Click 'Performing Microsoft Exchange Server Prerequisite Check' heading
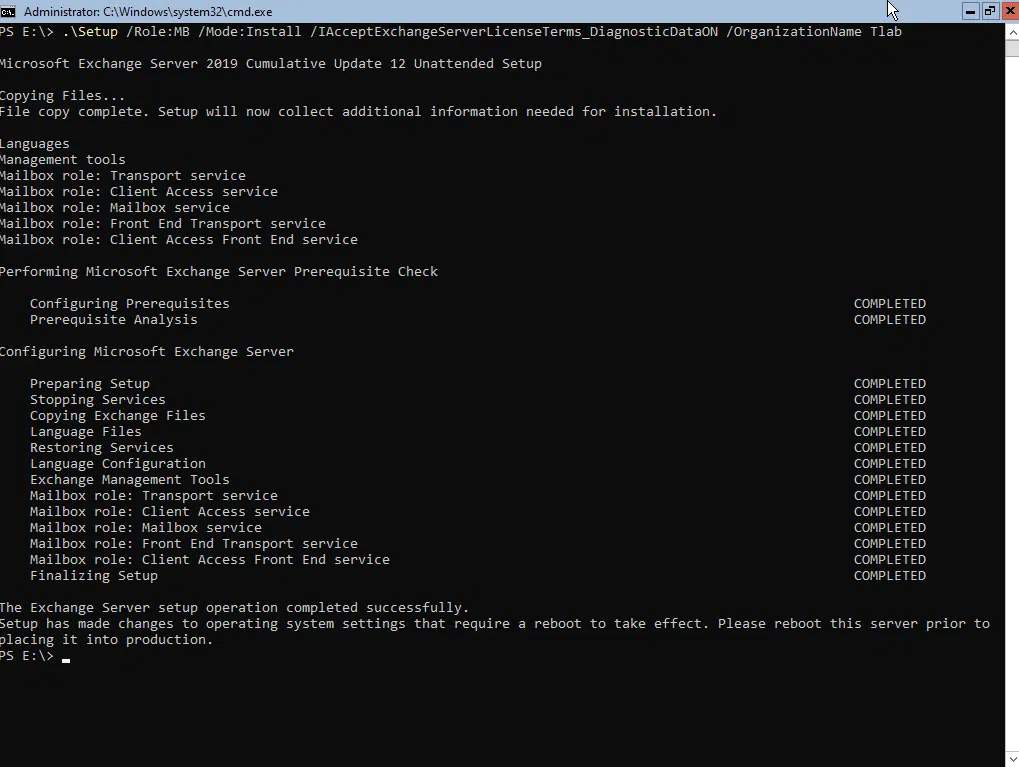The width and height of the screenshot is (1019, 767). tap(218, 272)
